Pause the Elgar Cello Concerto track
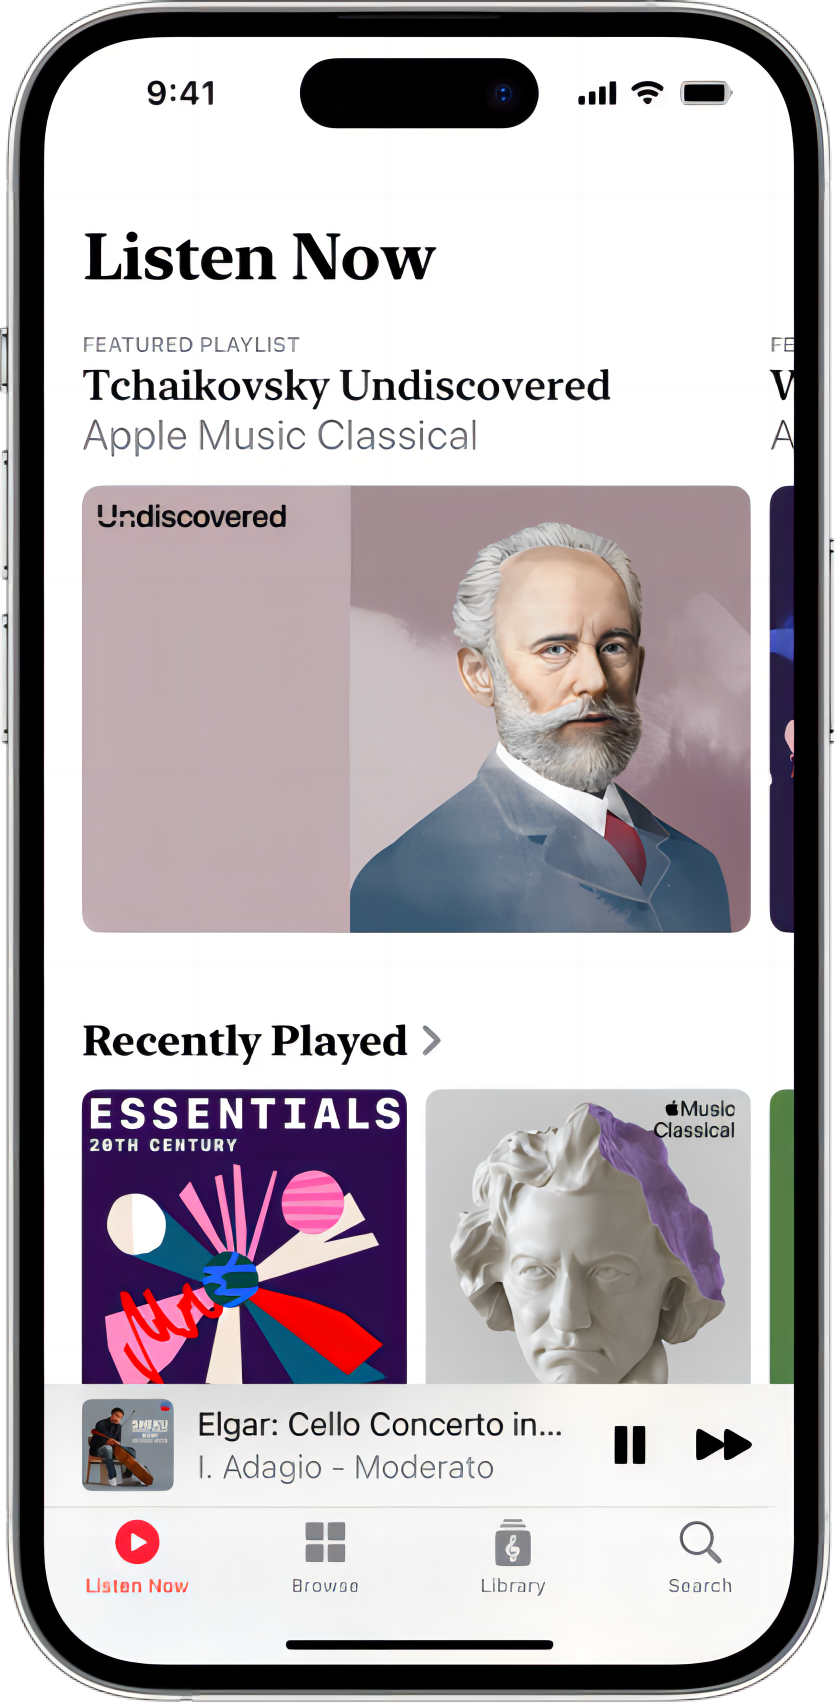Image resolution: width=836 pixels, height=1704 pixels. pyautogui.click(x=630, y=1445)
